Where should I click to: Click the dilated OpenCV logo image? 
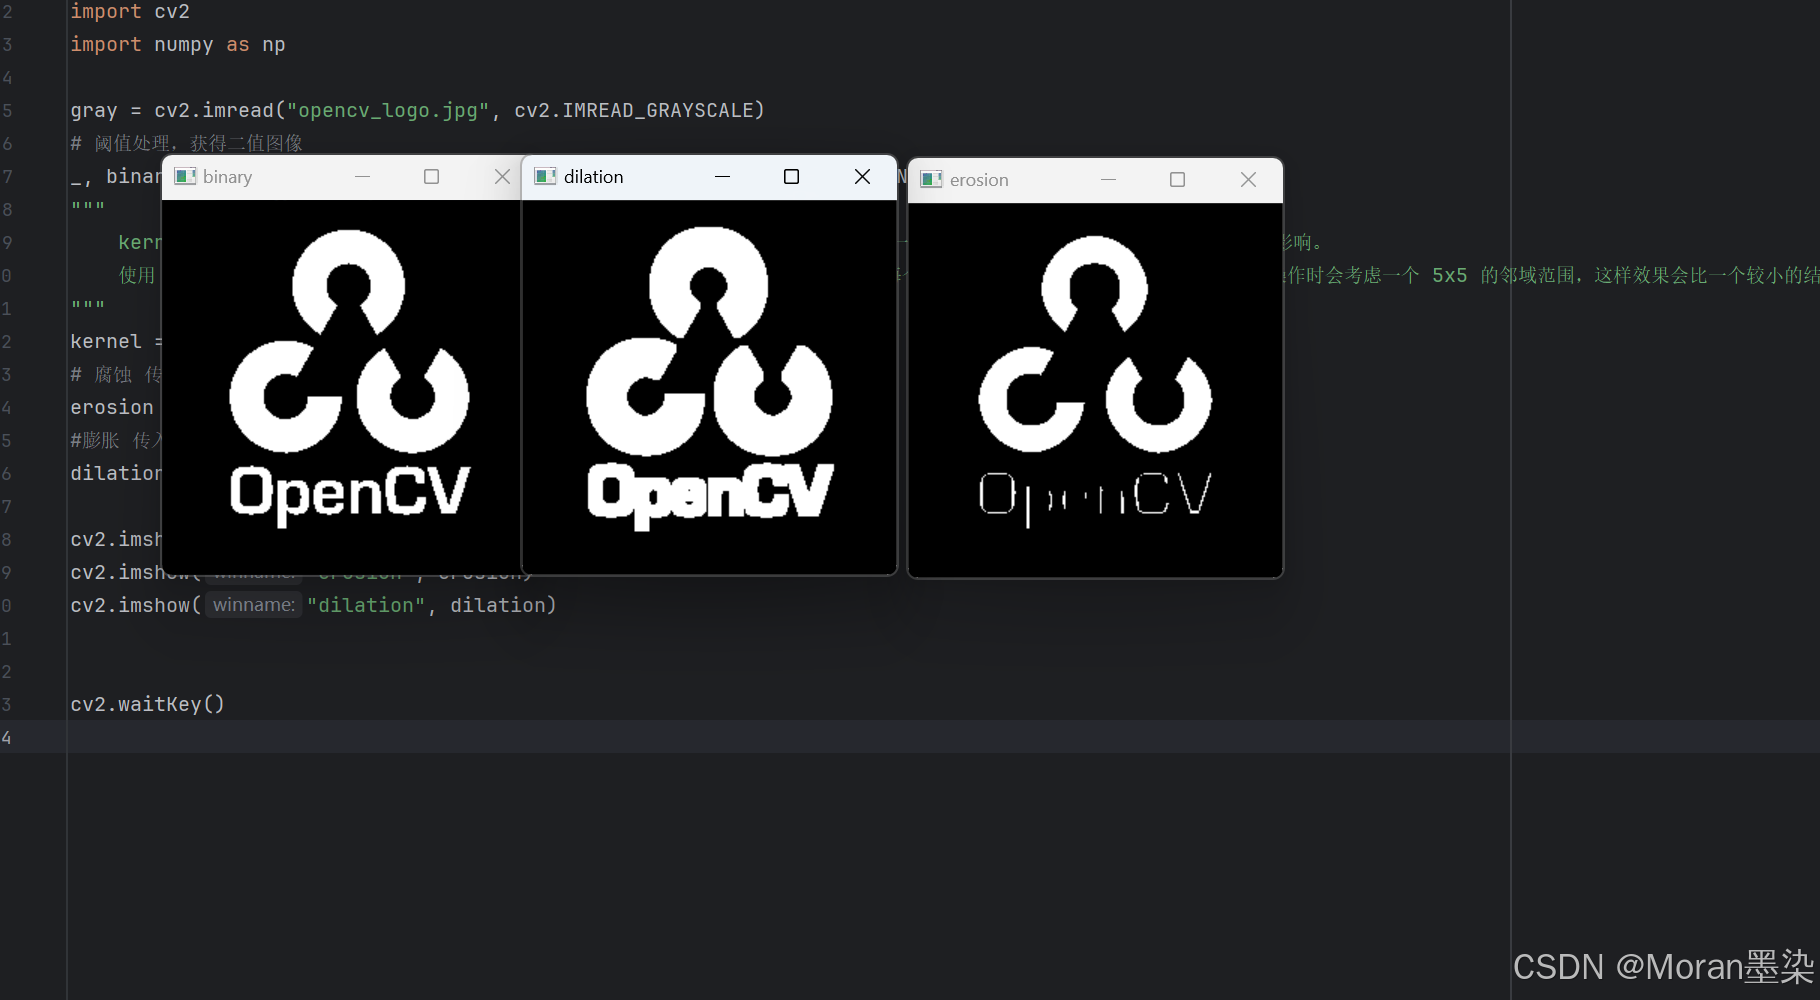(x=709, y=387)
